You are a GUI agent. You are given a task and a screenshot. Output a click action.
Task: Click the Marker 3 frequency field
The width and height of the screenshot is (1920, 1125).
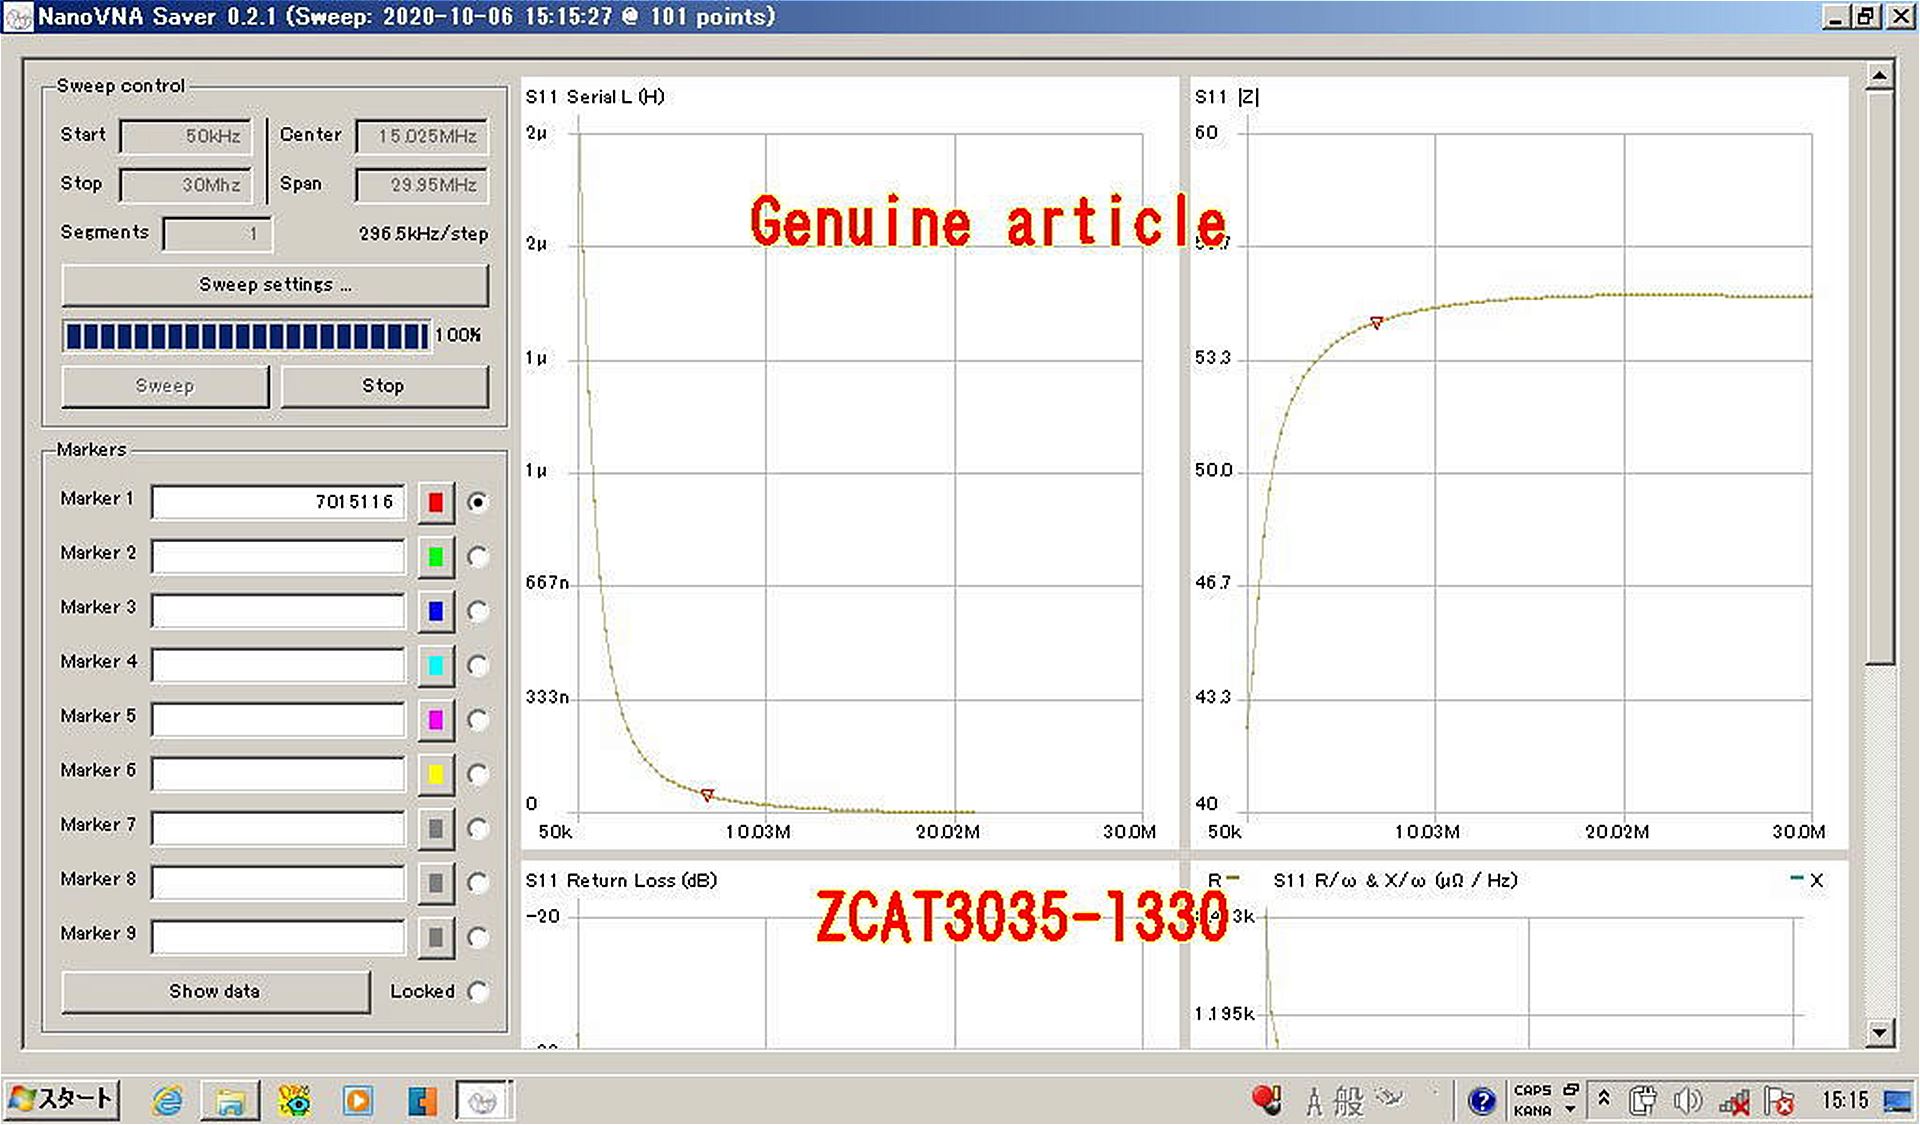[278, 611]
